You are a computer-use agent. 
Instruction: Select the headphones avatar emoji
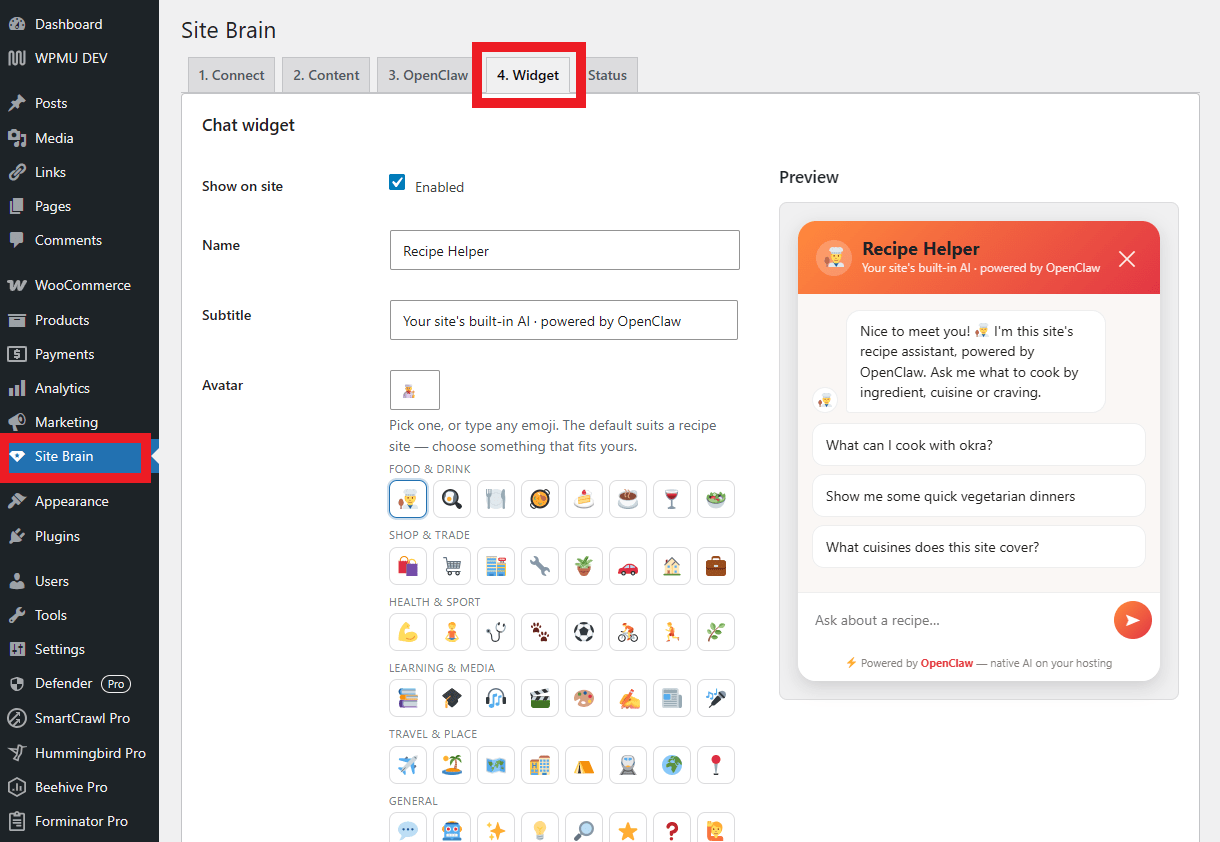pos(496,698)
